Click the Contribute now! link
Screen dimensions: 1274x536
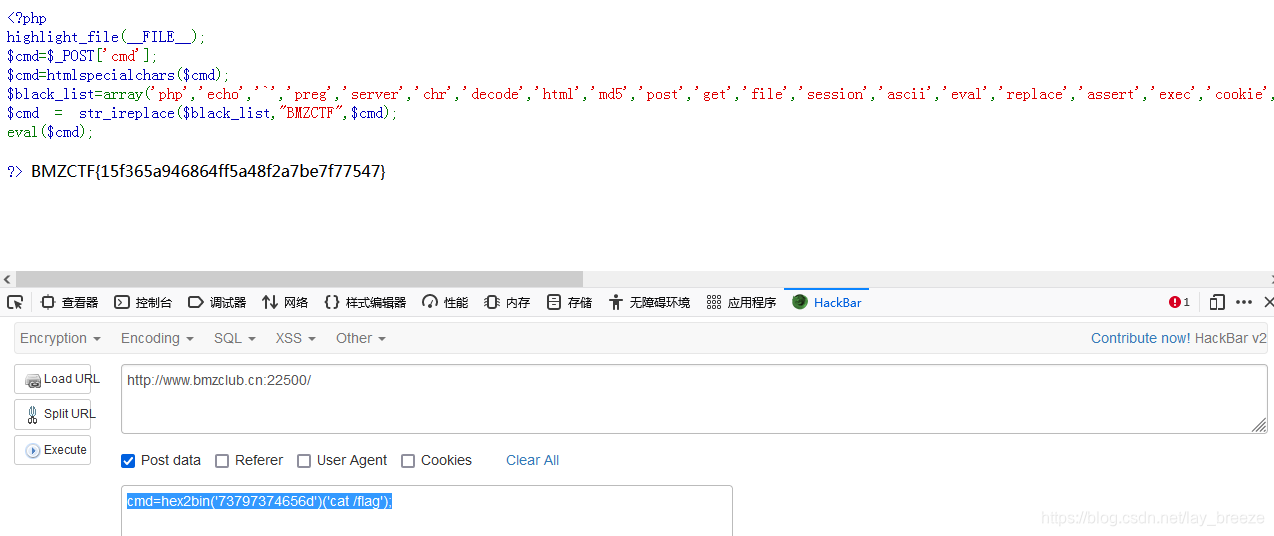(1140, 338)
